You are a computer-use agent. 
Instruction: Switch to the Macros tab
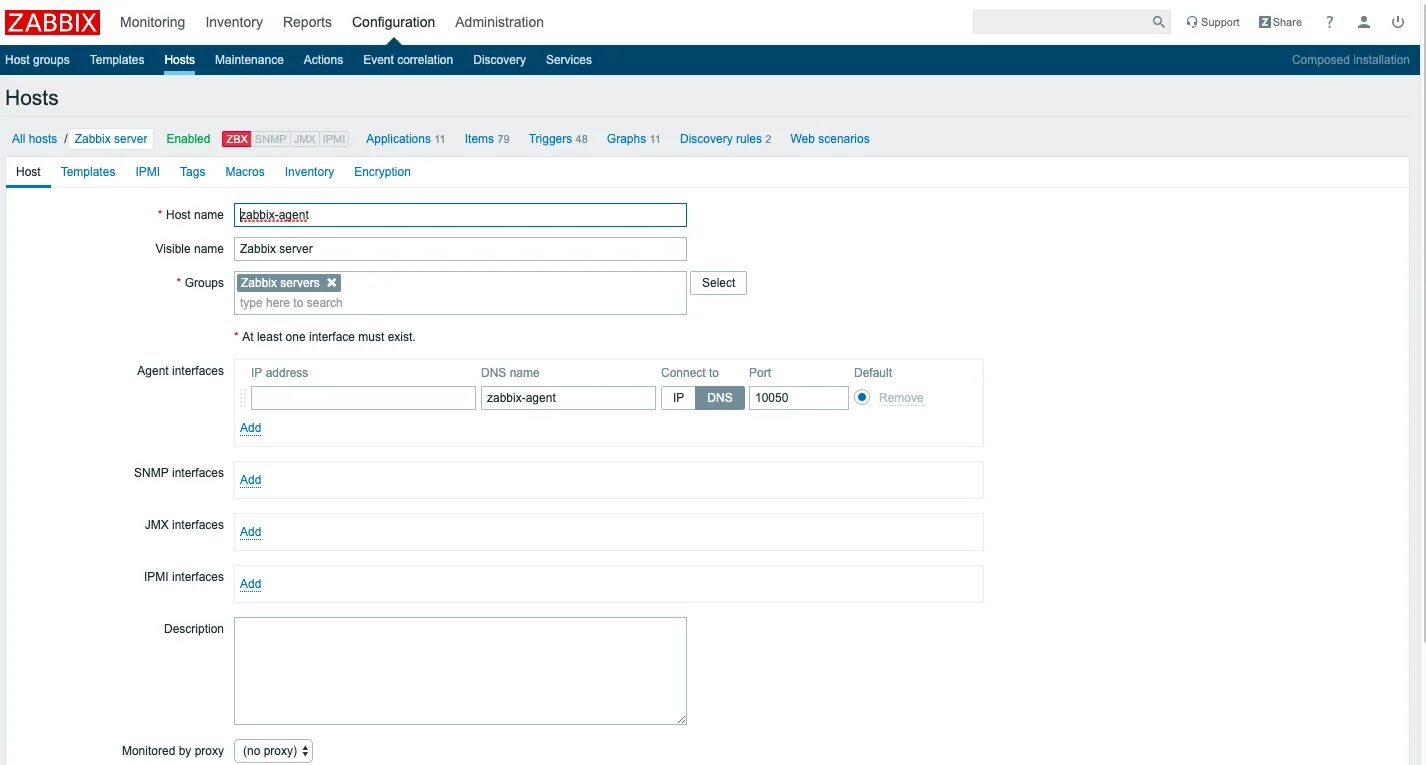point(245,172)
